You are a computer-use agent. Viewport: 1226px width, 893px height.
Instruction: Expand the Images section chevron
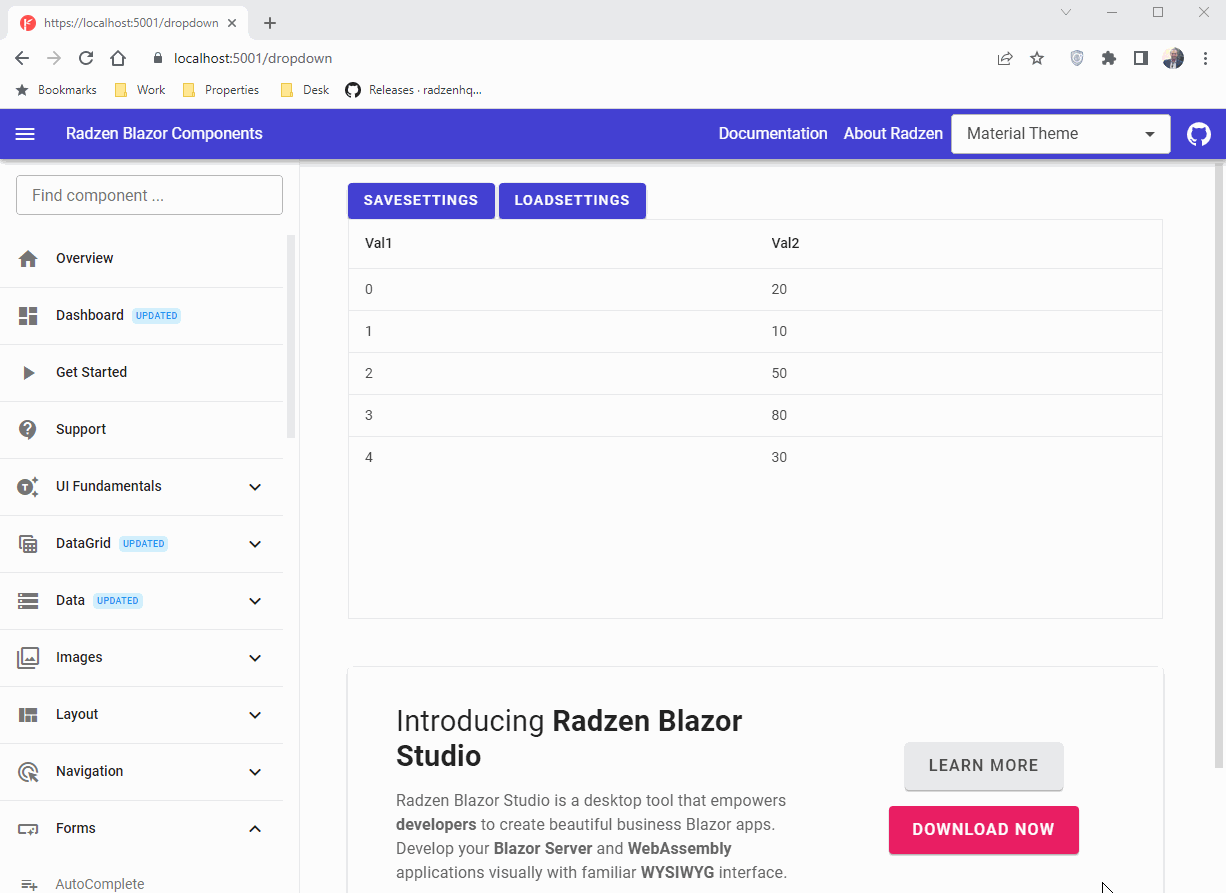[x=255, y=658]
